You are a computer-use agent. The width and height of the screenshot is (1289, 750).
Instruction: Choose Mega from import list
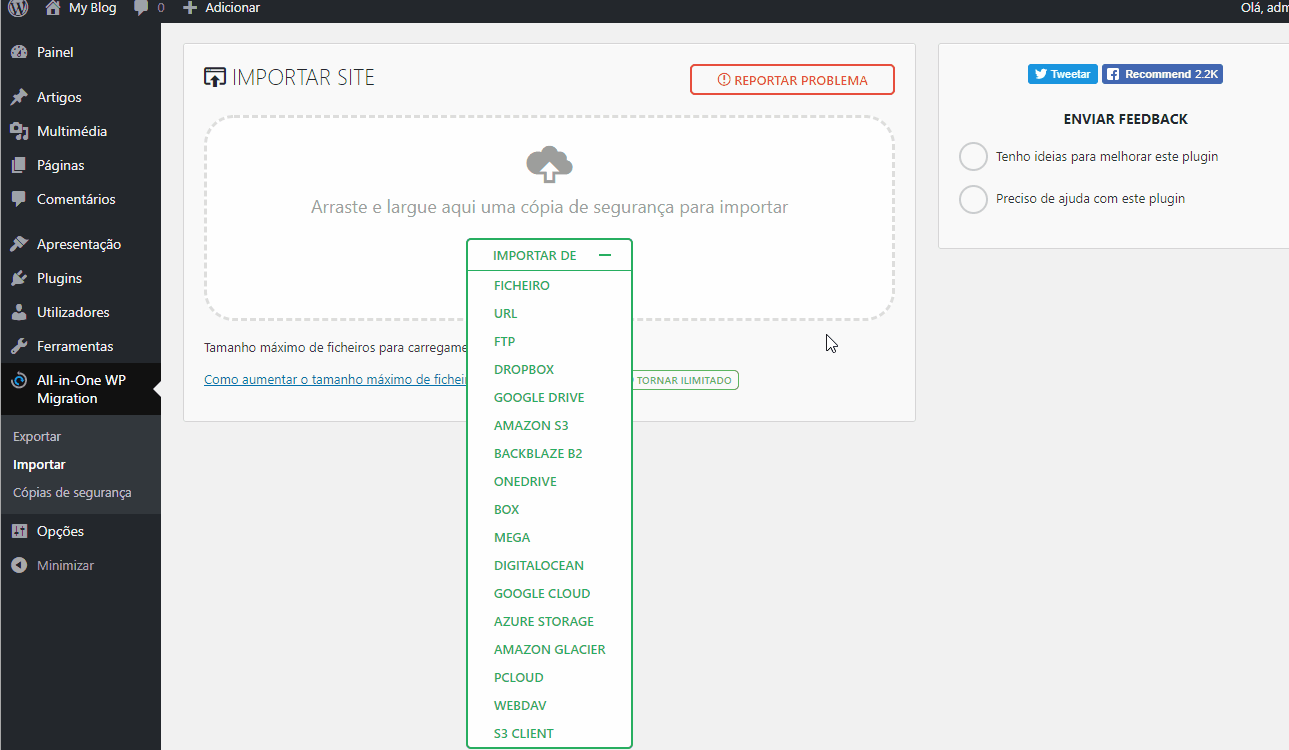512,538
